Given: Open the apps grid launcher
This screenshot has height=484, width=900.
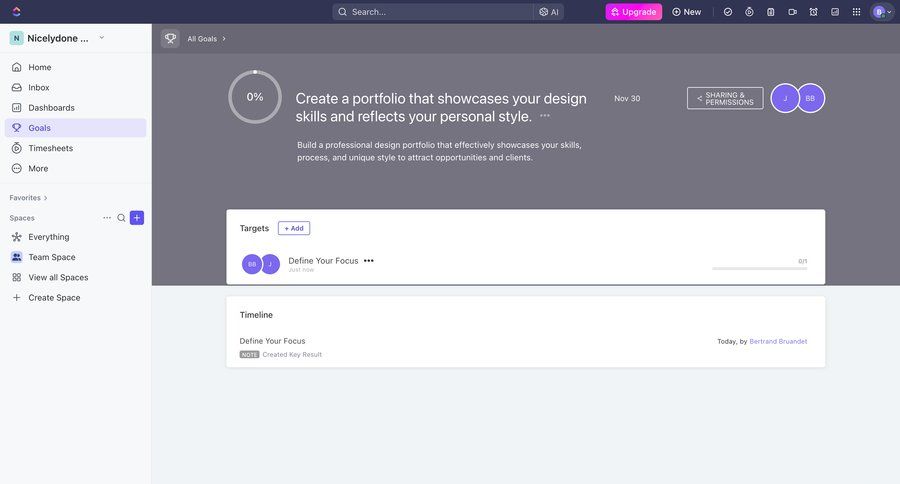Looking at the screenshot, I should point(856,12).
